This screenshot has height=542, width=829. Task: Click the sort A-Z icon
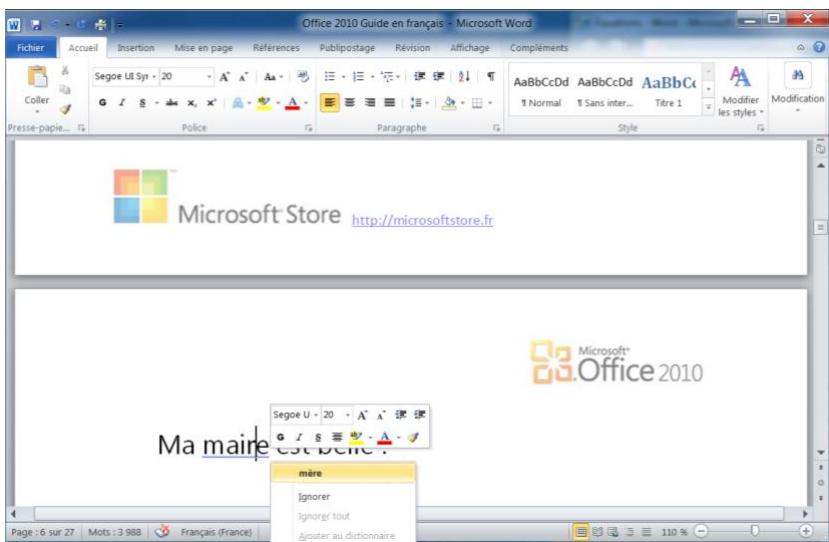tap(464, 77)
